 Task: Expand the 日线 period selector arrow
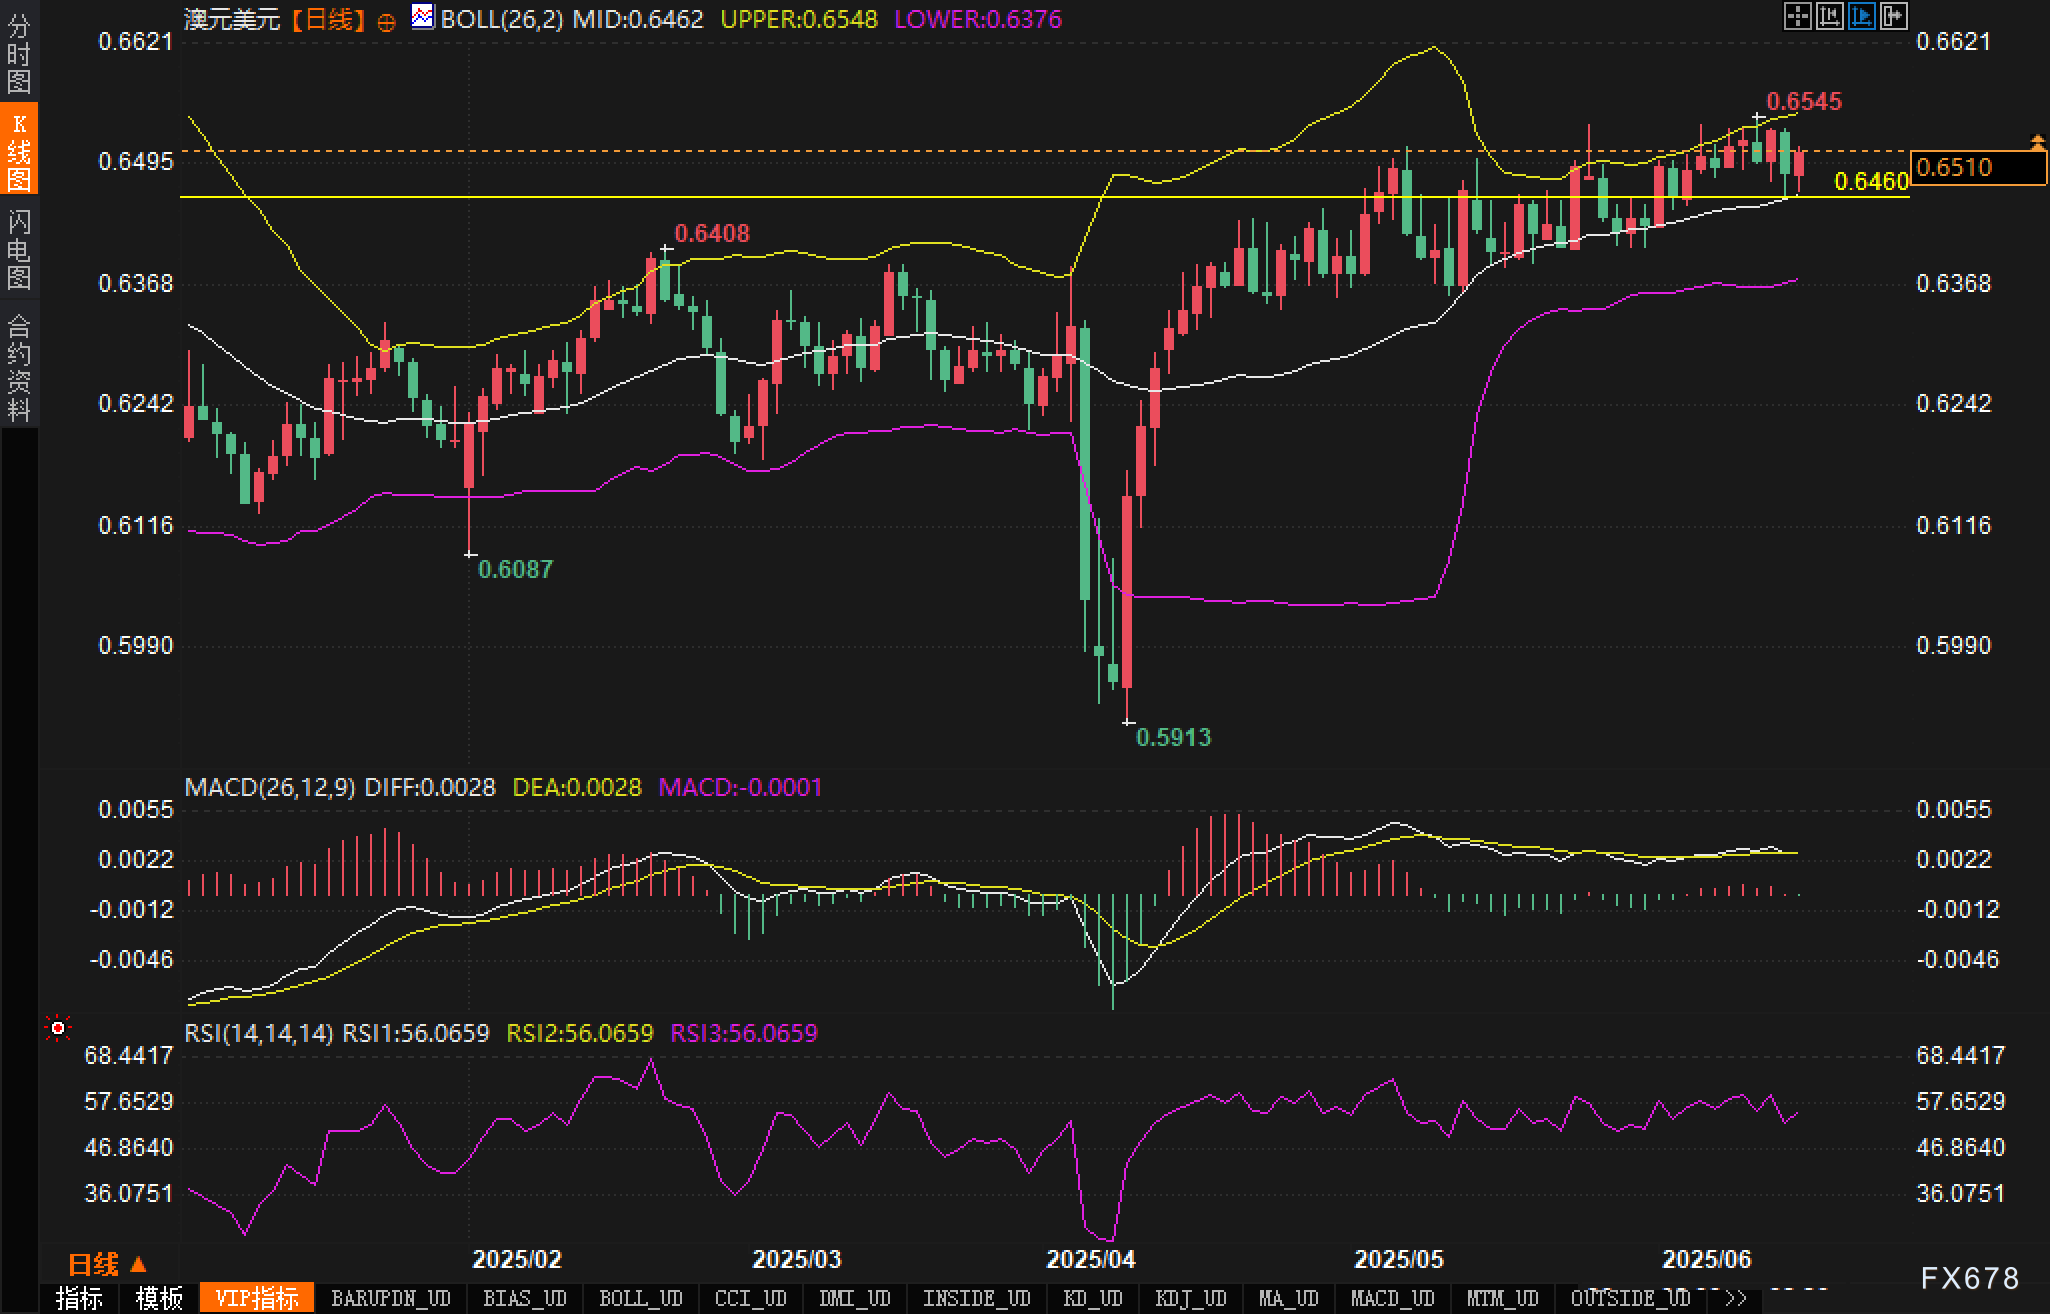coord(138,1265)
